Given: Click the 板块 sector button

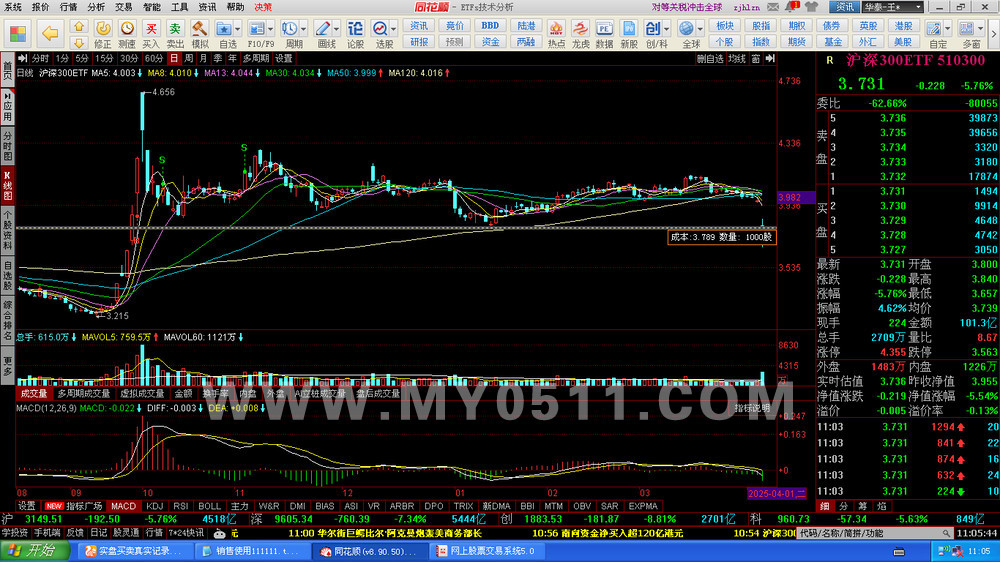Looking at the screenshot, I should (725, 26).
